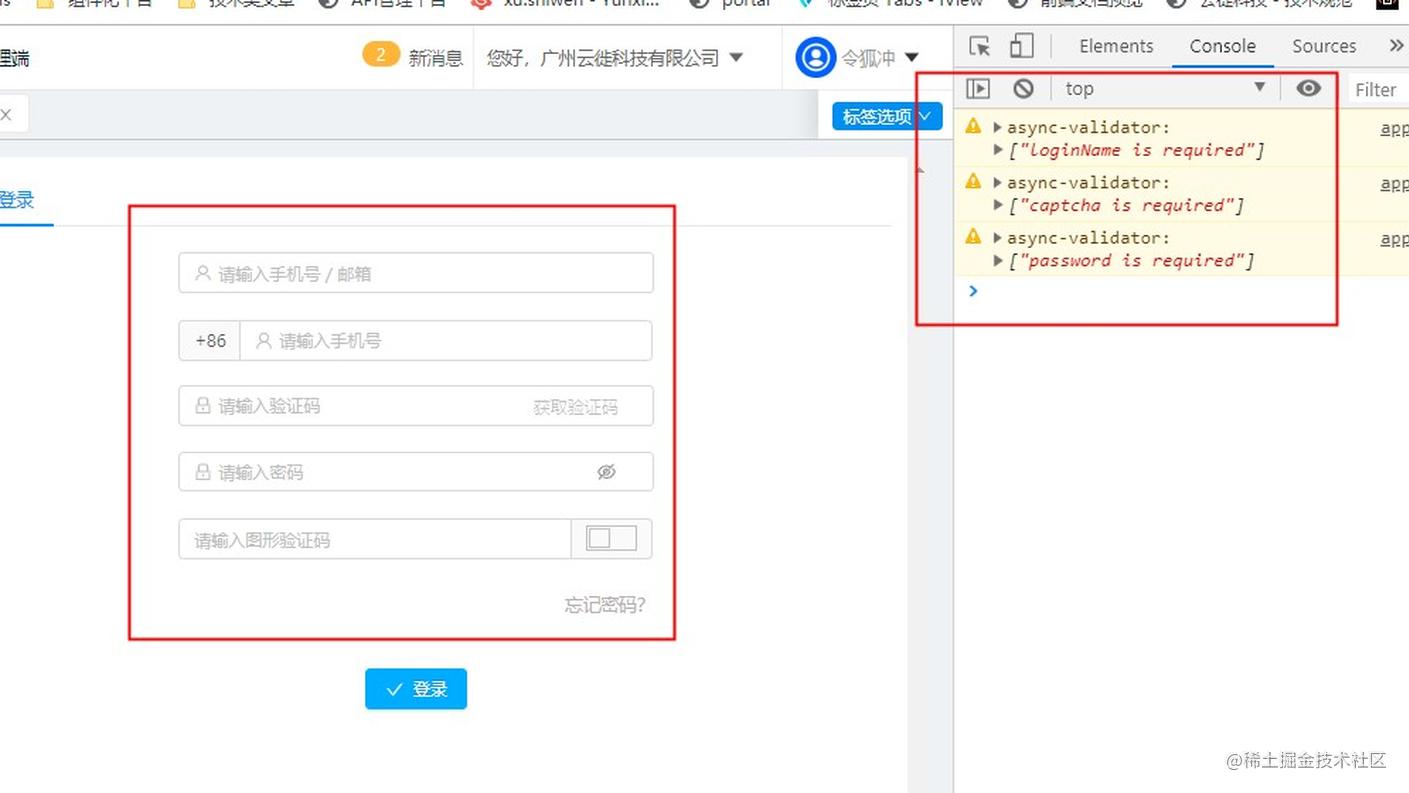Open the 标签选项 dropdown menu
The width and height of the screenshot is (1409, 793).
pos(885,116)
